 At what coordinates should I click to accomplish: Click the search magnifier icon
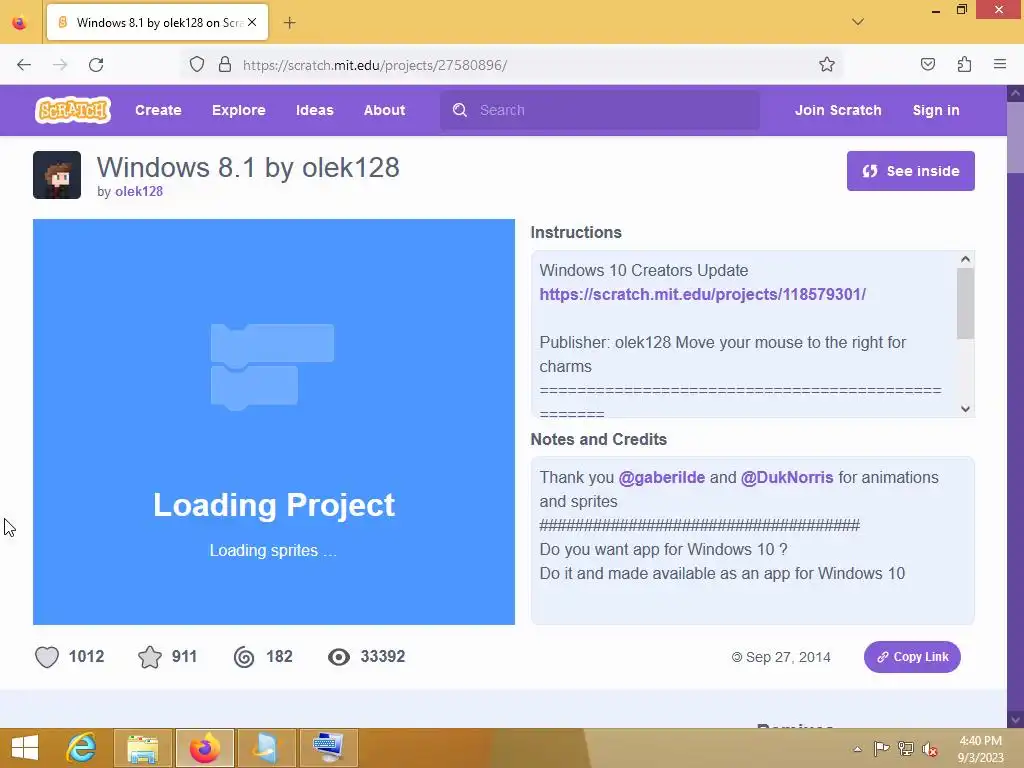pos(460,110)
